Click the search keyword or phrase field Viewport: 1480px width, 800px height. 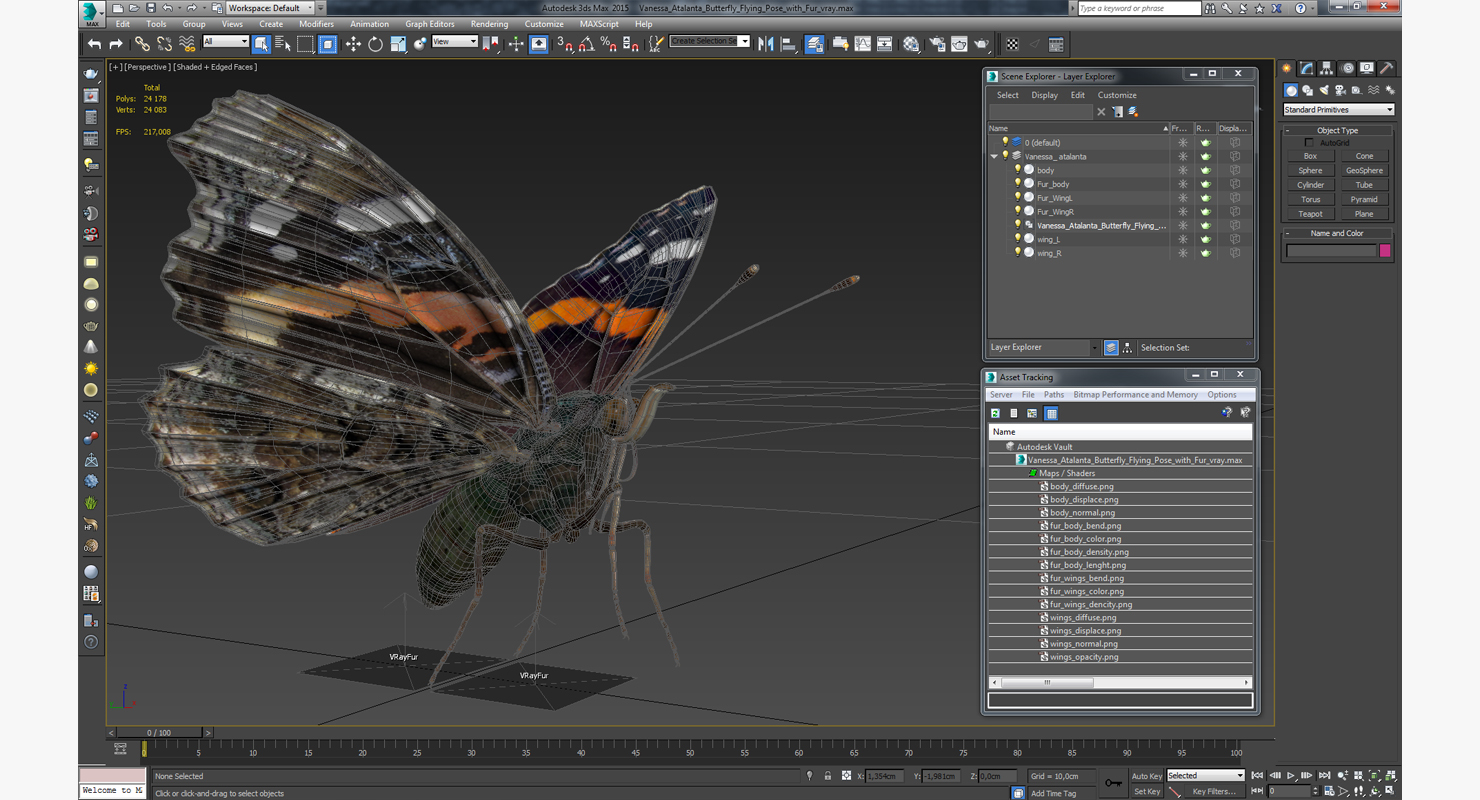(x=1139, y=8)
